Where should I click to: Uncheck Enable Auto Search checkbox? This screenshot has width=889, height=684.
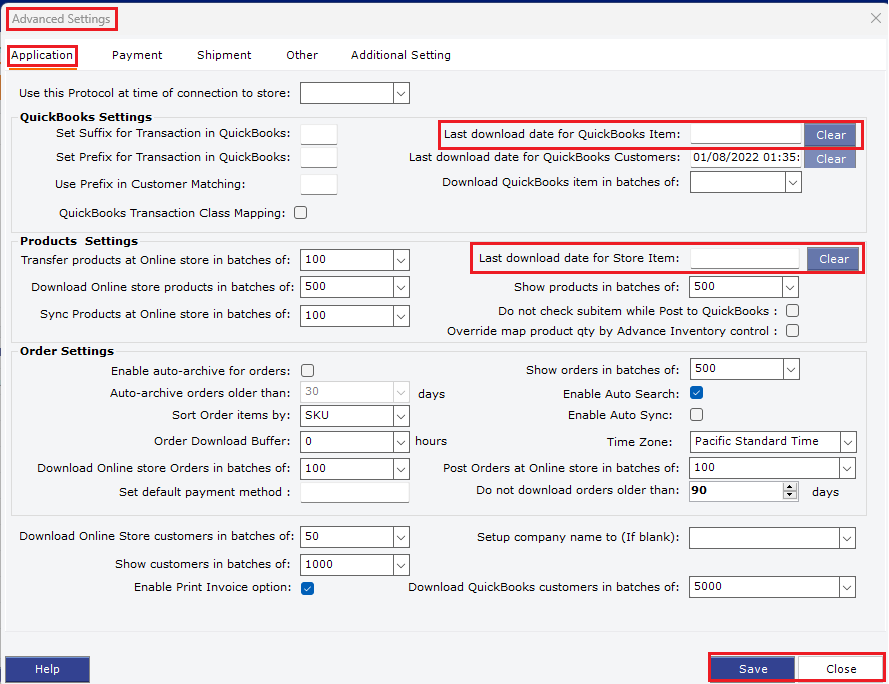tap(697, 392)
